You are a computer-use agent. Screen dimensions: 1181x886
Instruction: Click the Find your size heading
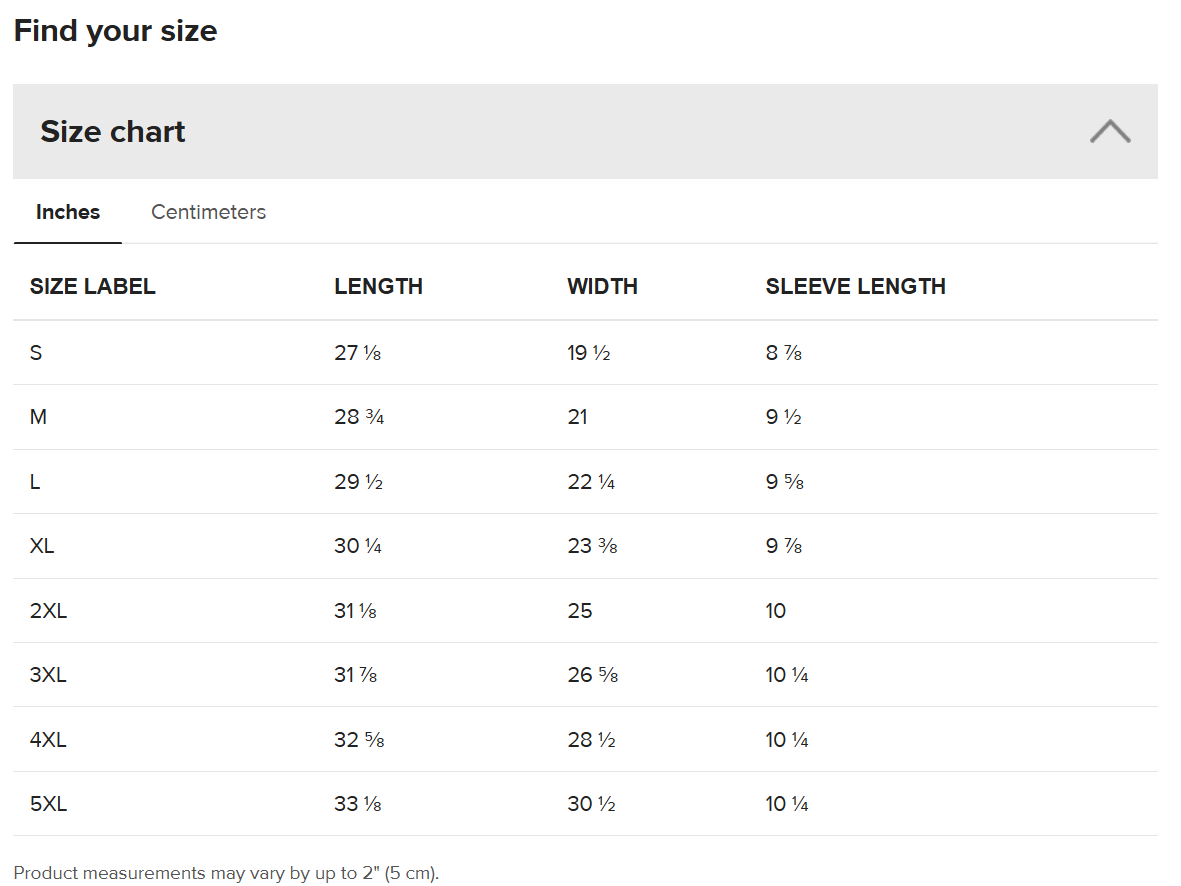[115, 31]
